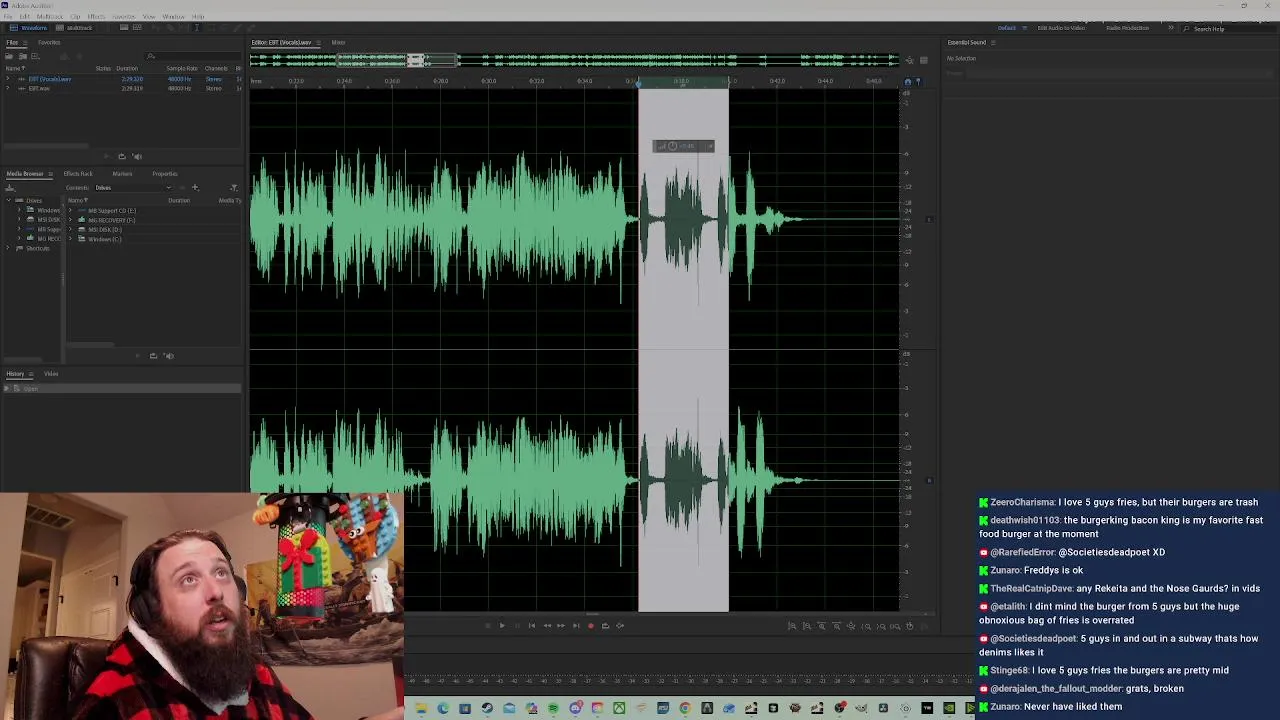This screenshot has height=720, width=1280.
Task: Expand the Shortcuts tree node
Action: 8,248
